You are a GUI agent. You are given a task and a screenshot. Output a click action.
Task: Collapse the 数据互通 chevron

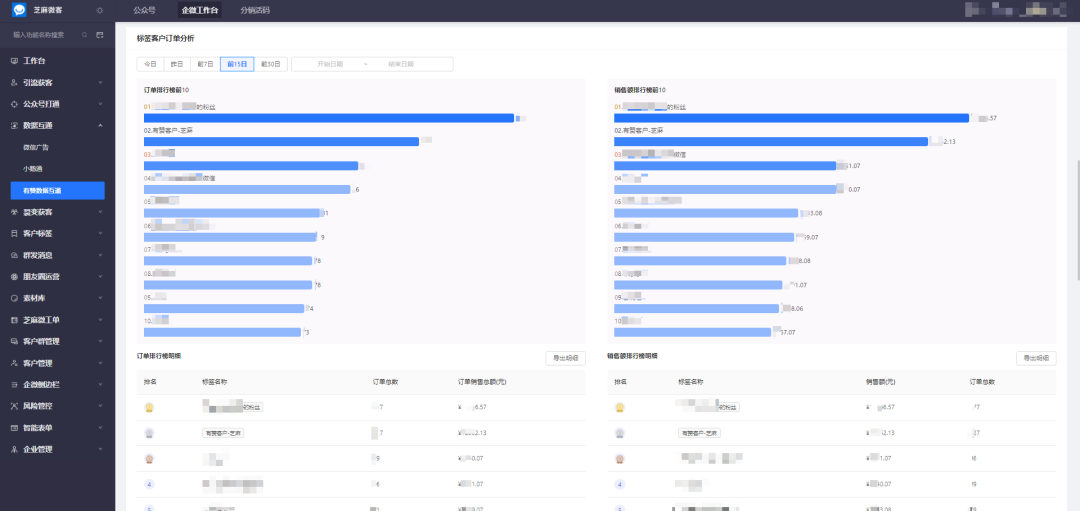101,125
